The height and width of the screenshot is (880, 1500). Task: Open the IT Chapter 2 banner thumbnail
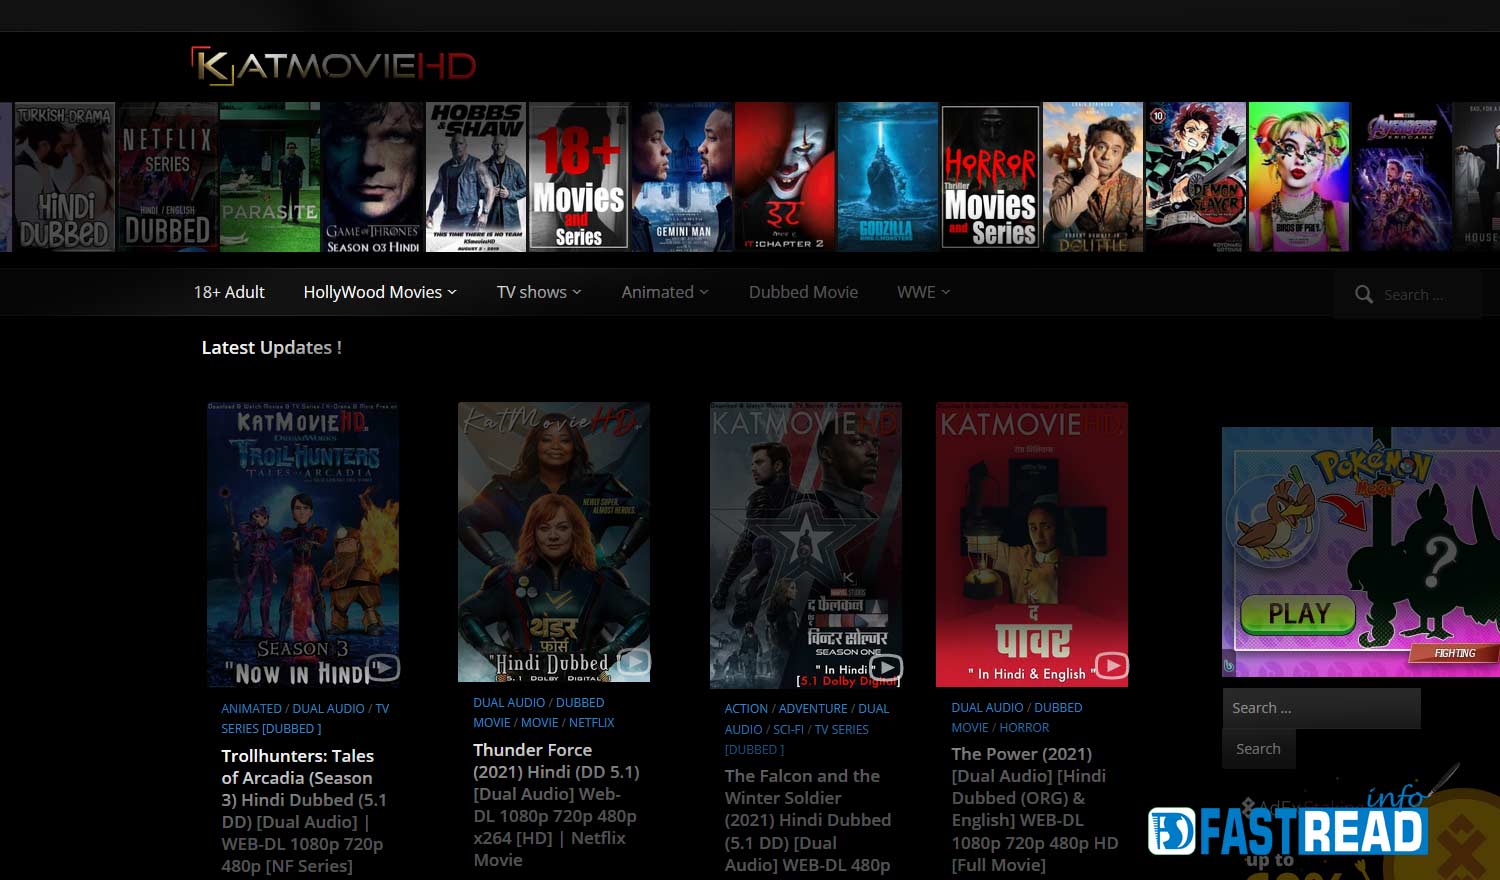click(x=785, y=177)
